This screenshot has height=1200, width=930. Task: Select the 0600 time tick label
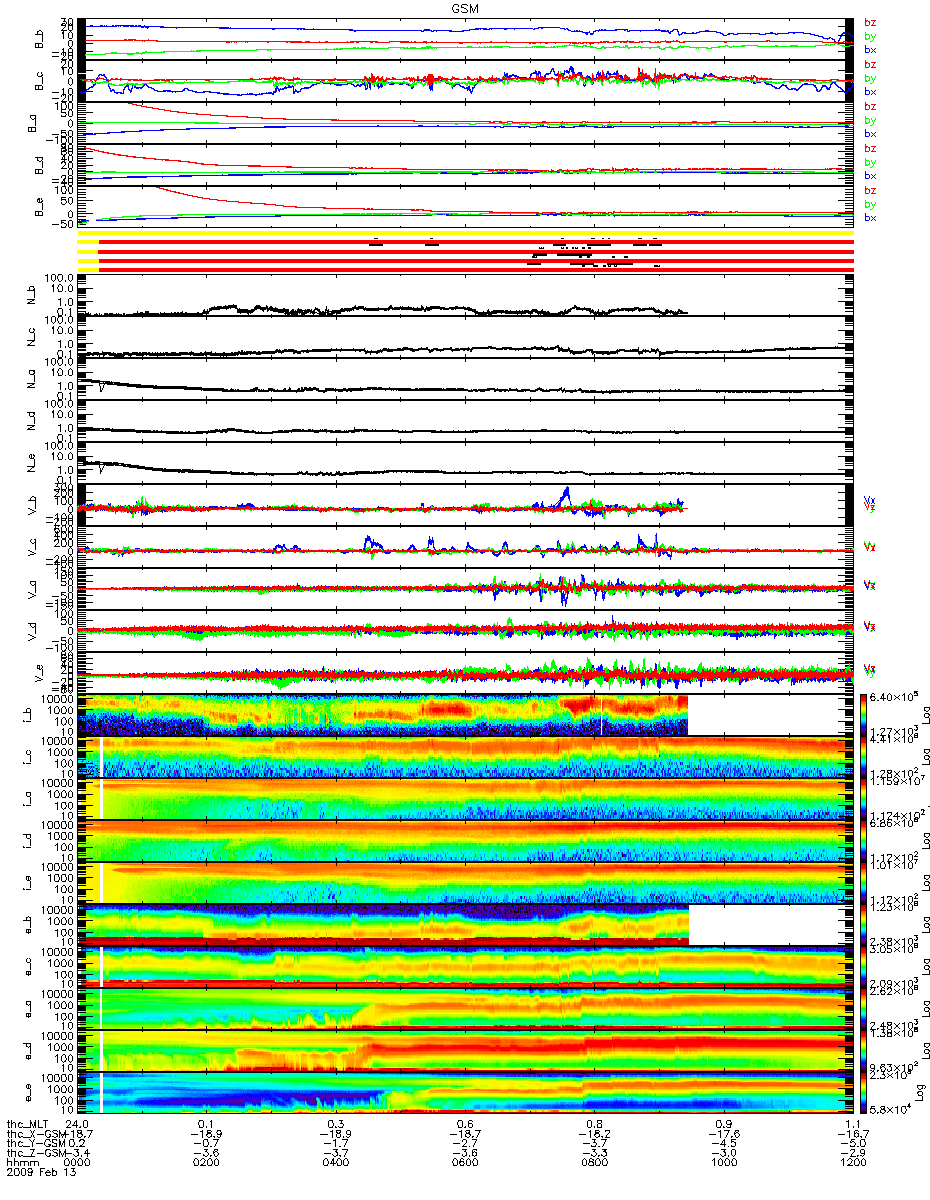[x=464, y=1163]
